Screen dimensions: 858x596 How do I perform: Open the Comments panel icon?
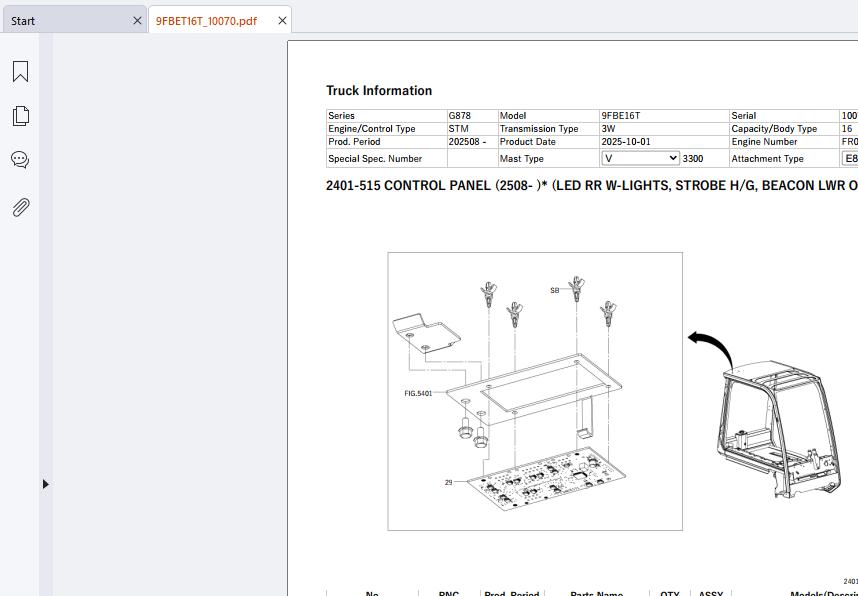click(20, 160)
